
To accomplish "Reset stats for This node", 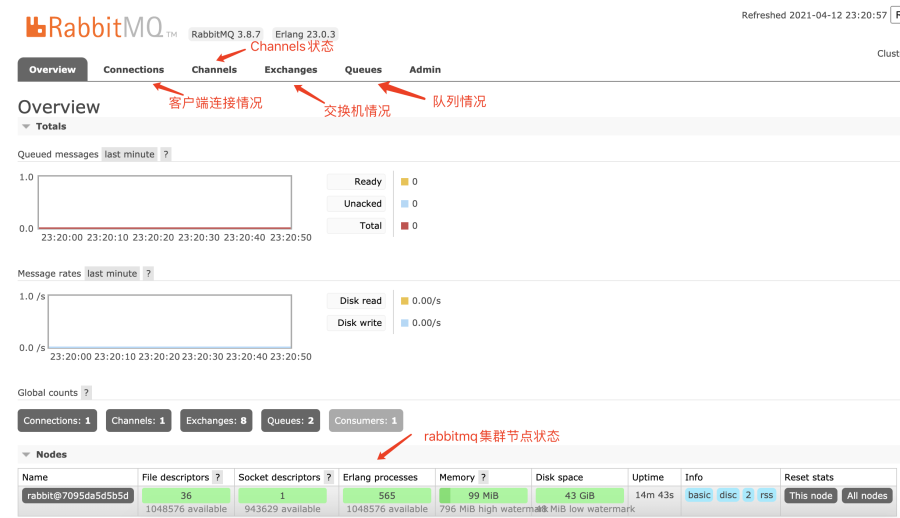I will tap(810, 496).
